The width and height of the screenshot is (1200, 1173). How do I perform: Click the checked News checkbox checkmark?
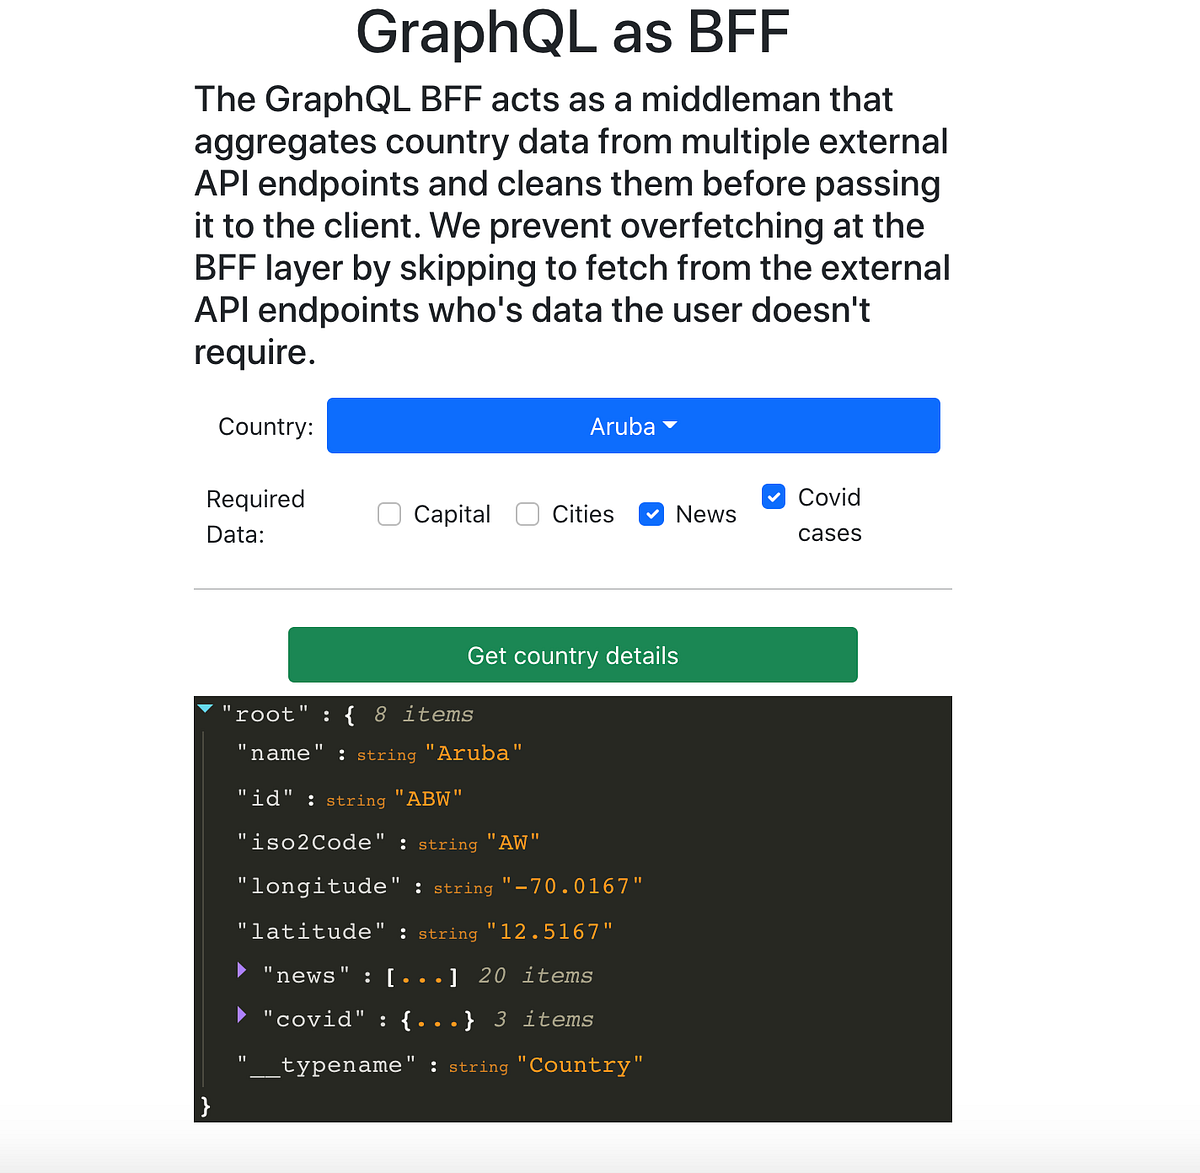[651, 513]
